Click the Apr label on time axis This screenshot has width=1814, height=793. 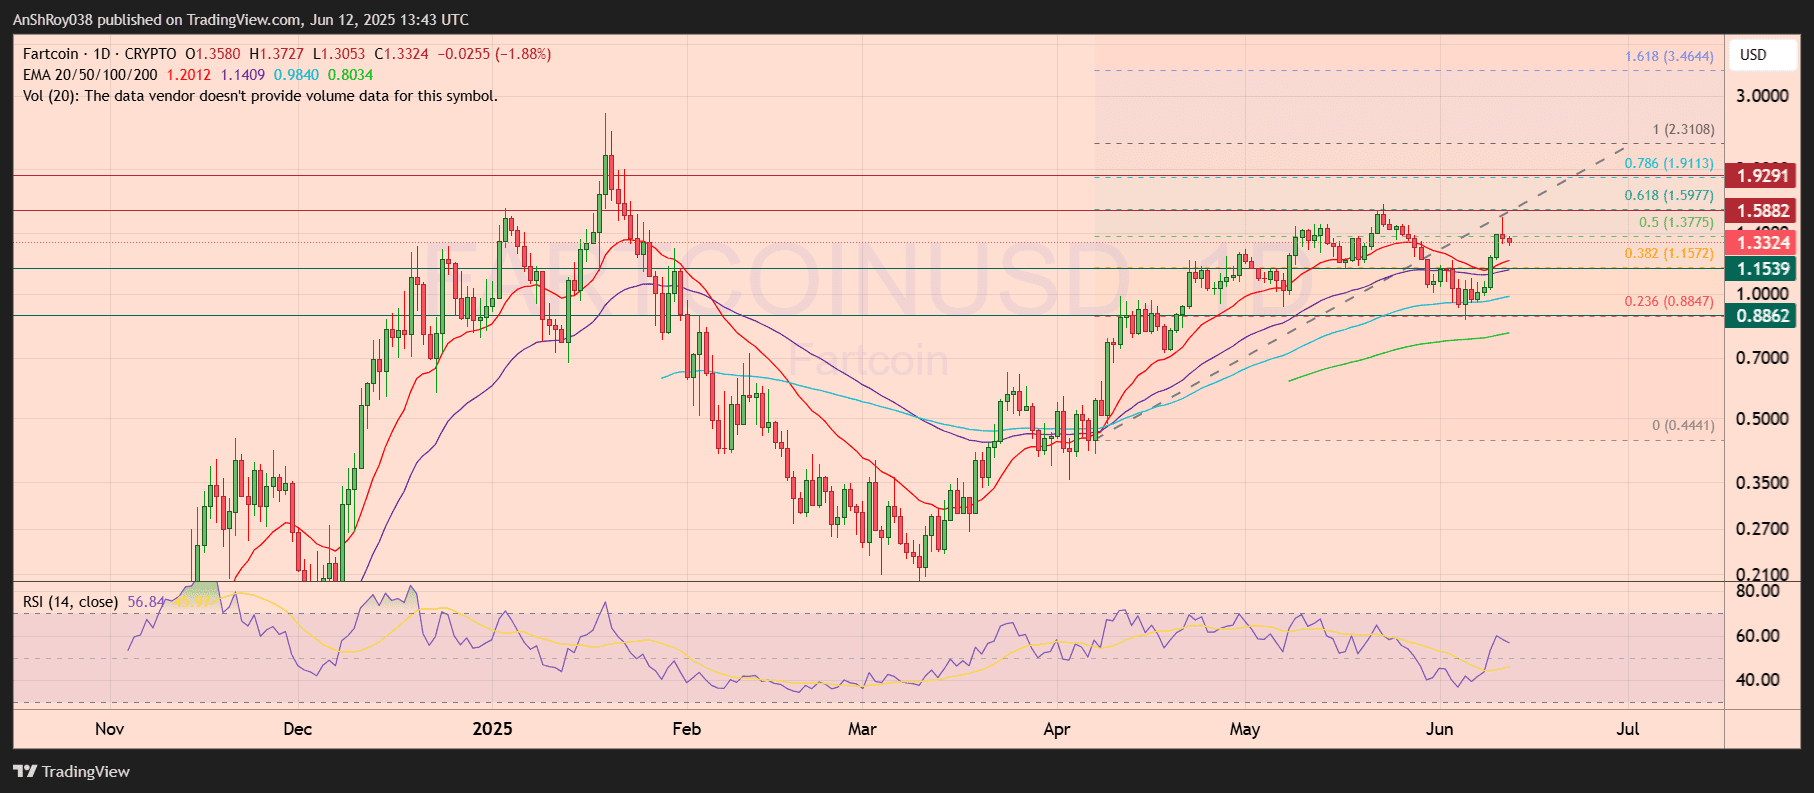[x=1057, y=729]
